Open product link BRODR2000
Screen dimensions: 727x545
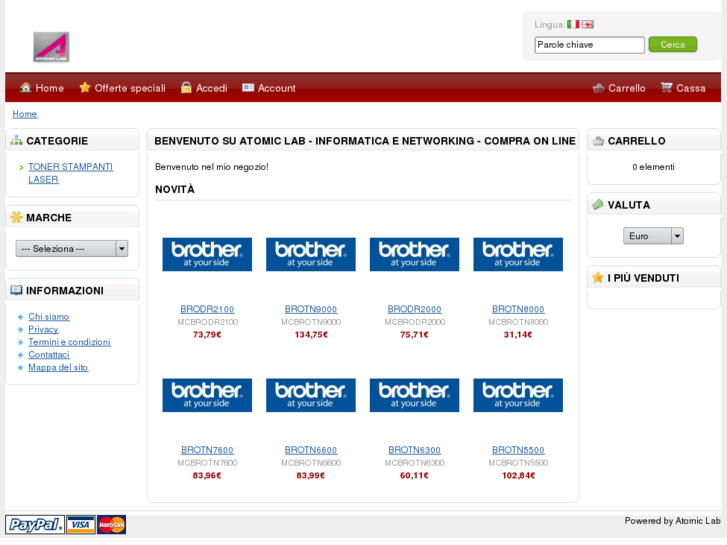415,309
